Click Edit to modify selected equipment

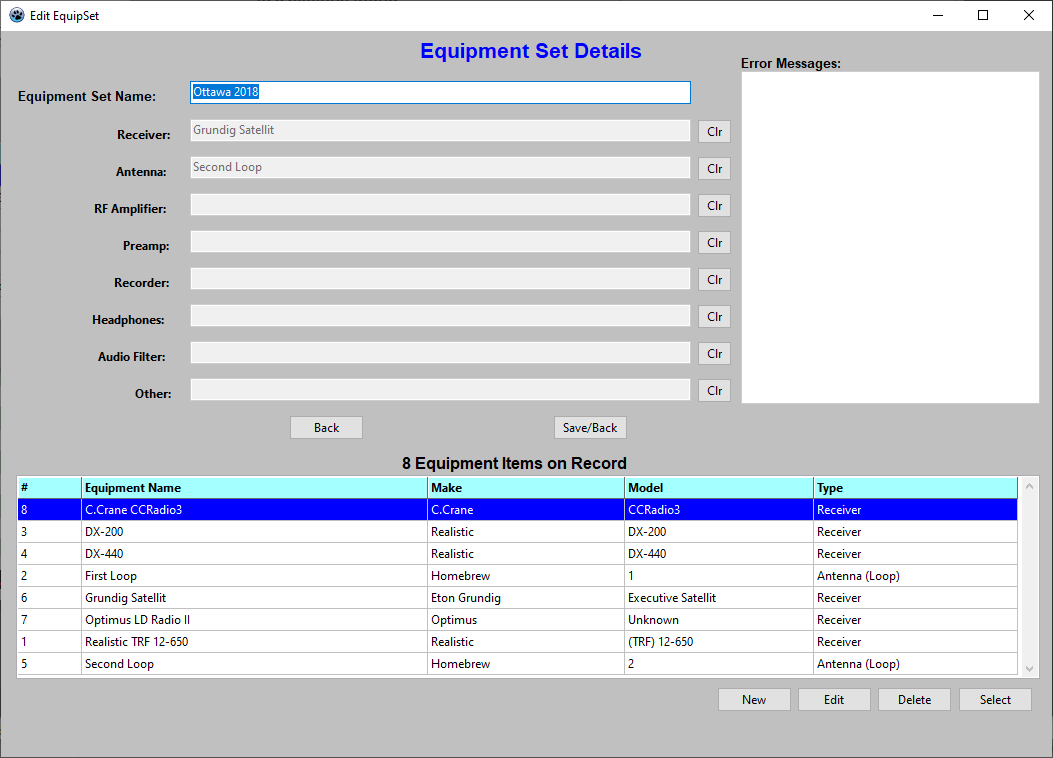(x=834, y=700)
